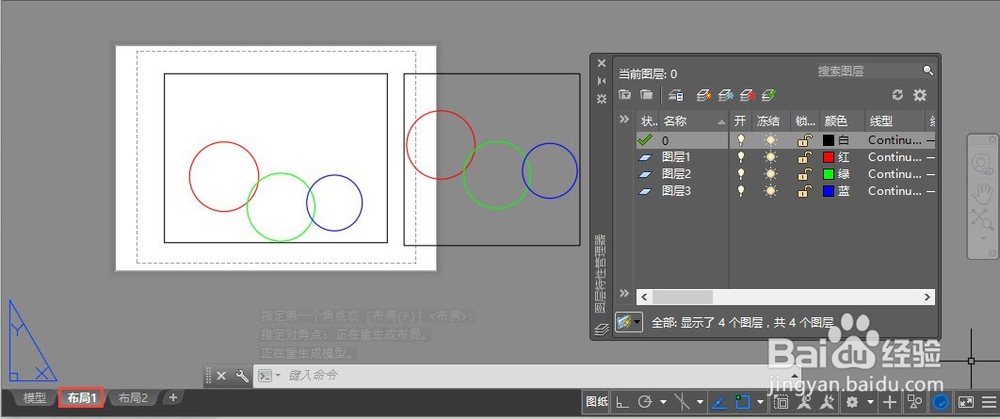Lock layer 0 with padlock icon
This screenshot has width=1000, height=419.
coord(805,140)
